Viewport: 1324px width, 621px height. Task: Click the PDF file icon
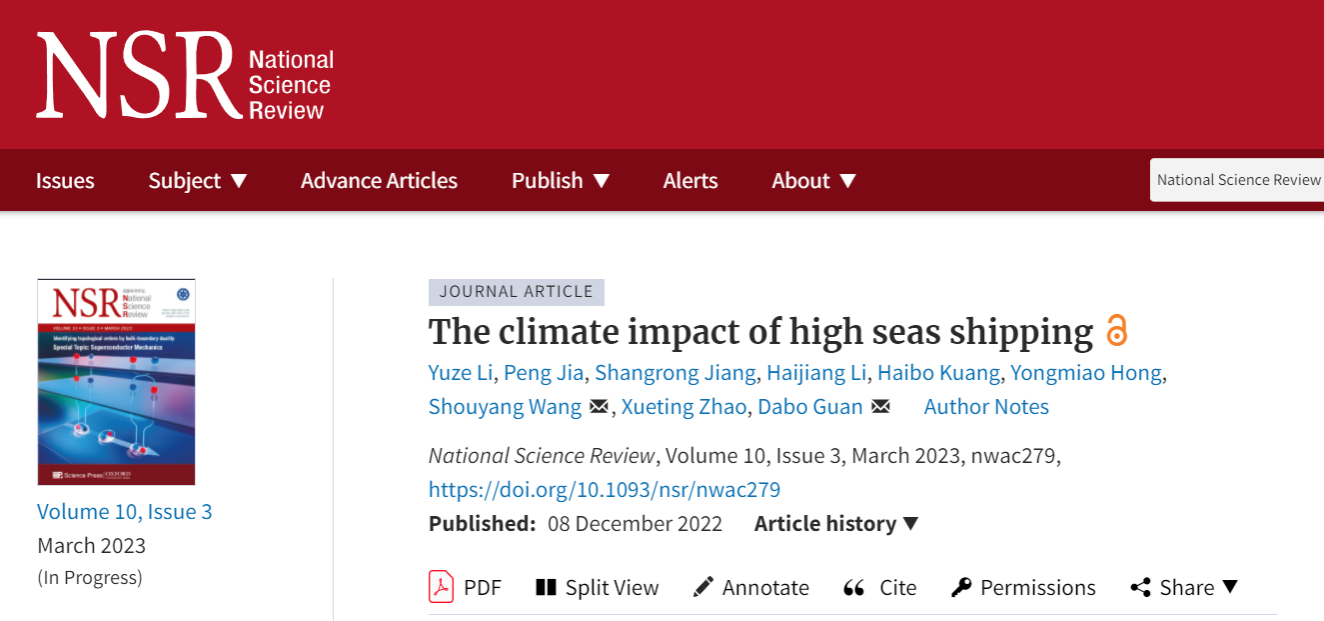click(441, 587)
